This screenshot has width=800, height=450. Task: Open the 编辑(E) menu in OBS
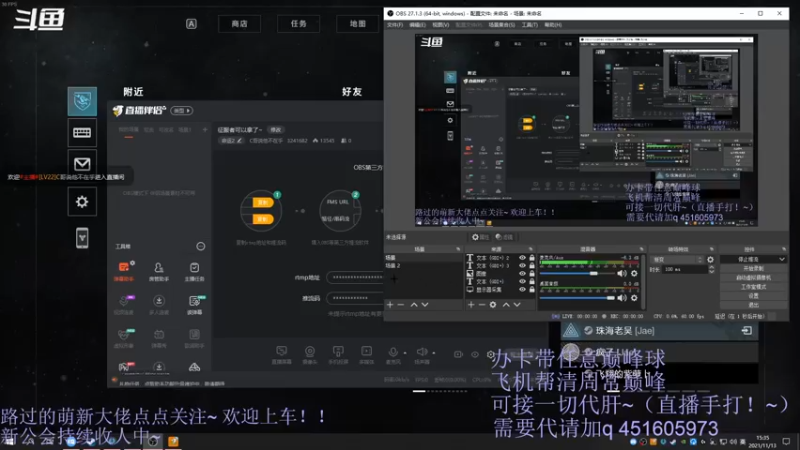pyautogui.click(x=417, y=24)
